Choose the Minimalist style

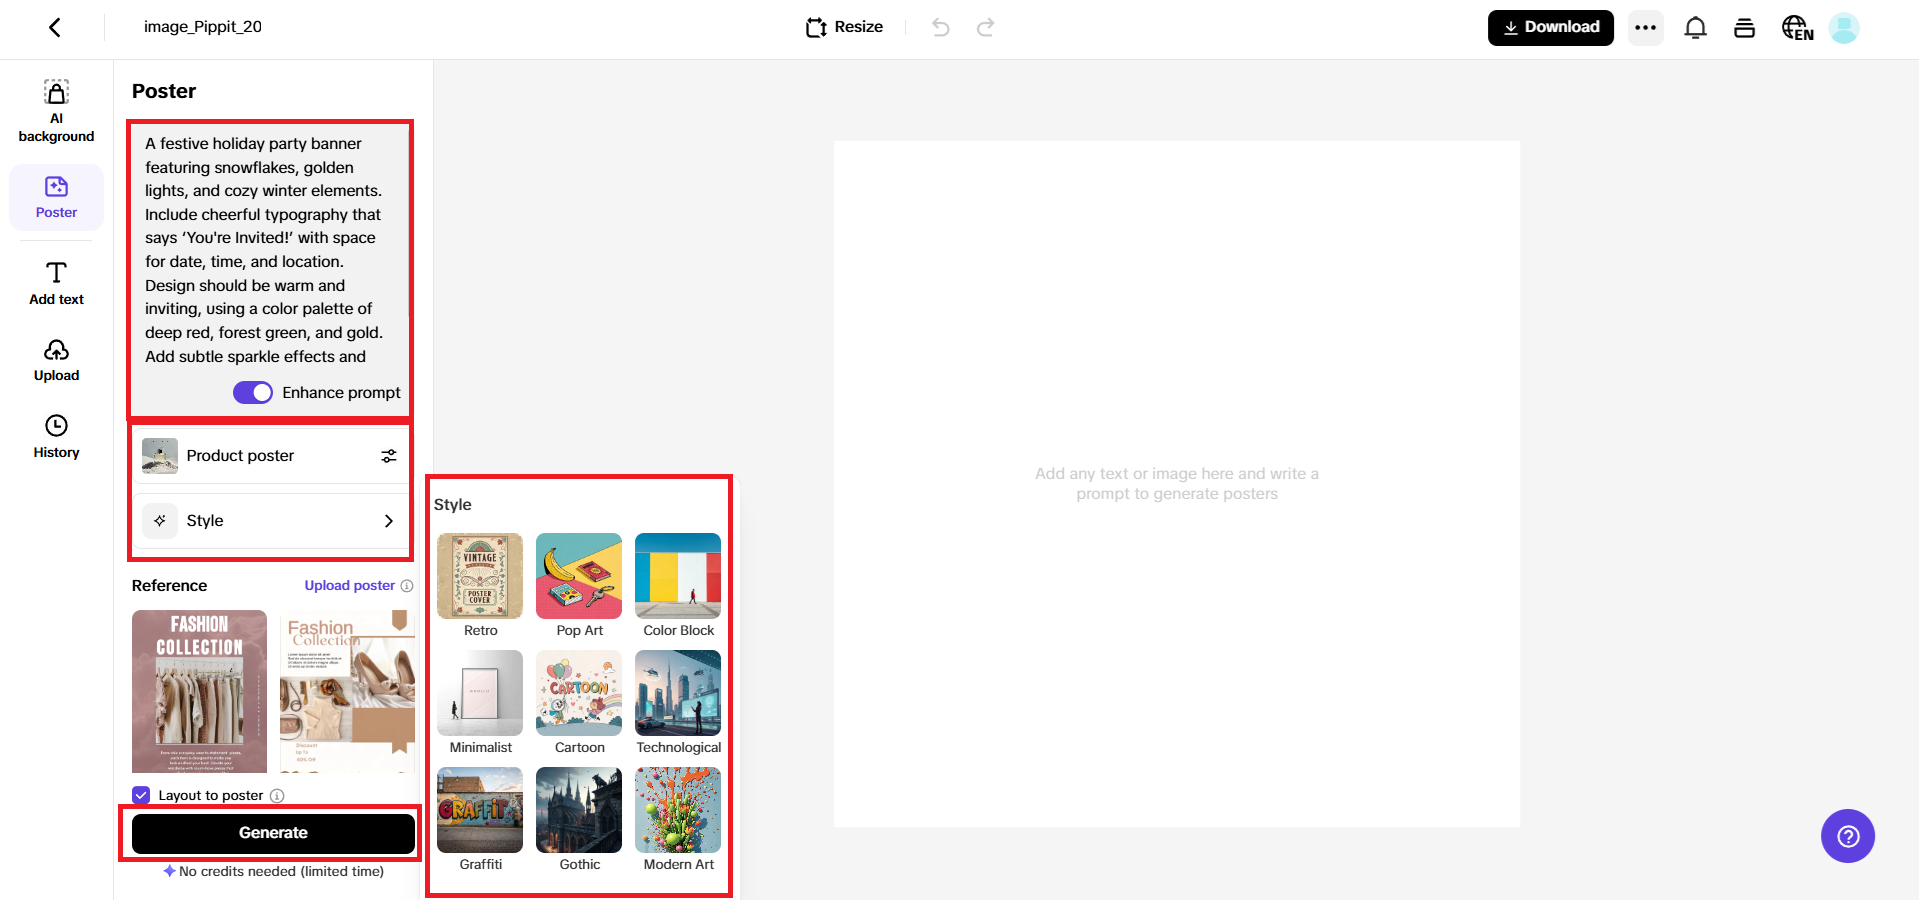point(480,703)
